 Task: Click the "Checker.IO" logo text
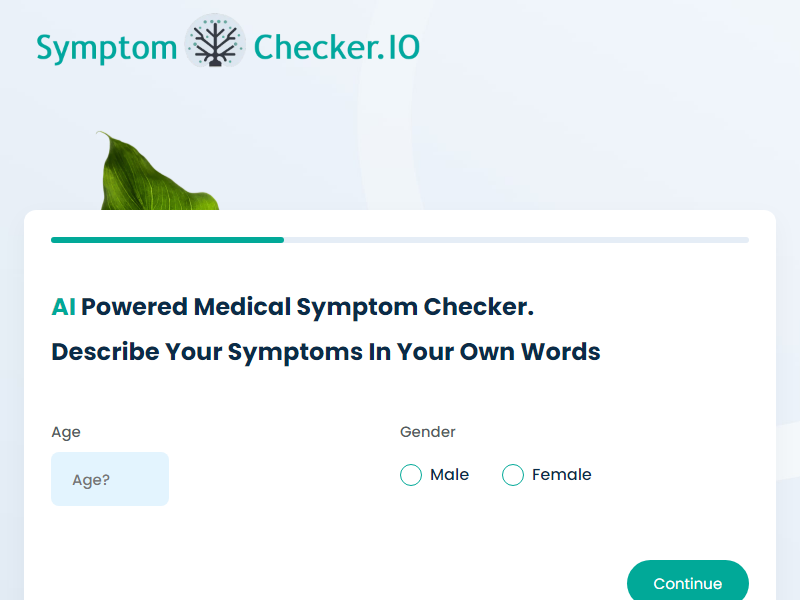(x=337, y=47)
